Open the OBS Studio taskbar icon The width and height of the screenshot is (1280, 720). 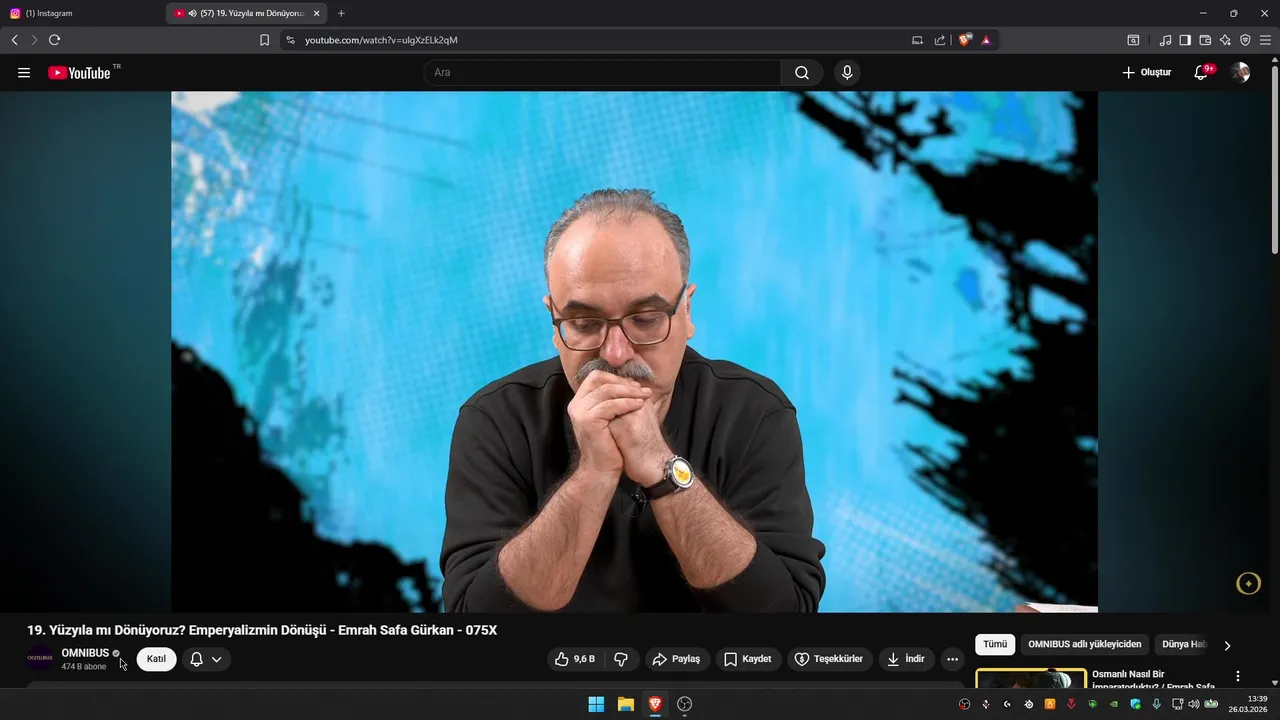(684, 704)
